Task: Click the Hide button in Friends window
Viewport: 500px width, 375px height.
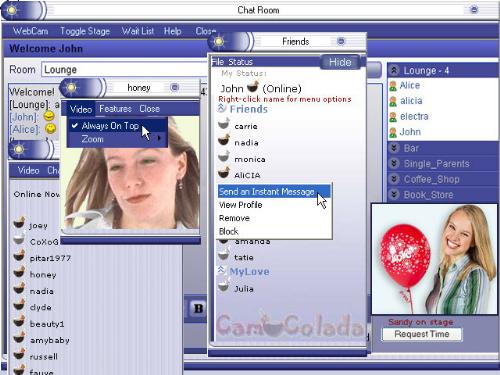Action: point(340,62)
